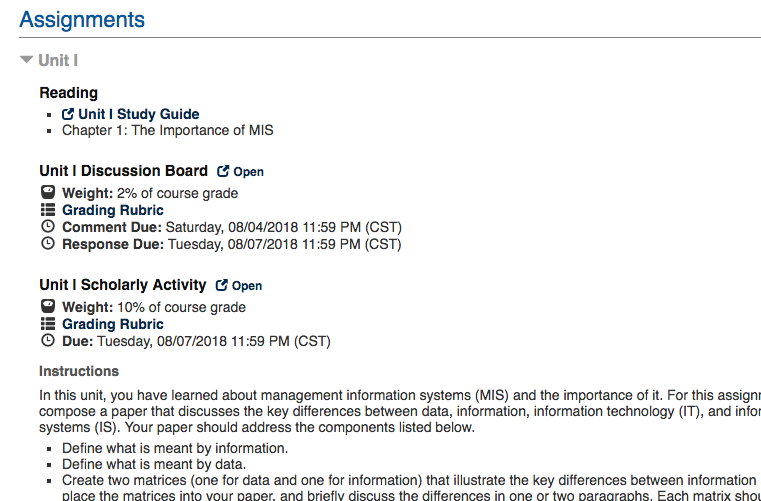
Task: Click external-link icon beside Scholarly Activity Open
Action: [221, 285]
